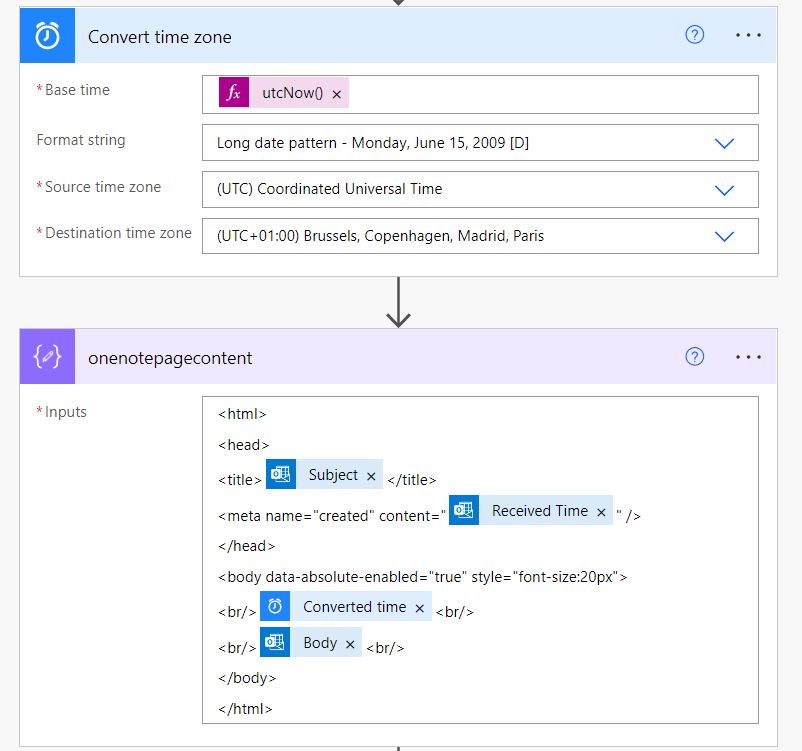Click inside the Base time input field
The width and height of the screenshot is (802, 751).
coord(480,95)
